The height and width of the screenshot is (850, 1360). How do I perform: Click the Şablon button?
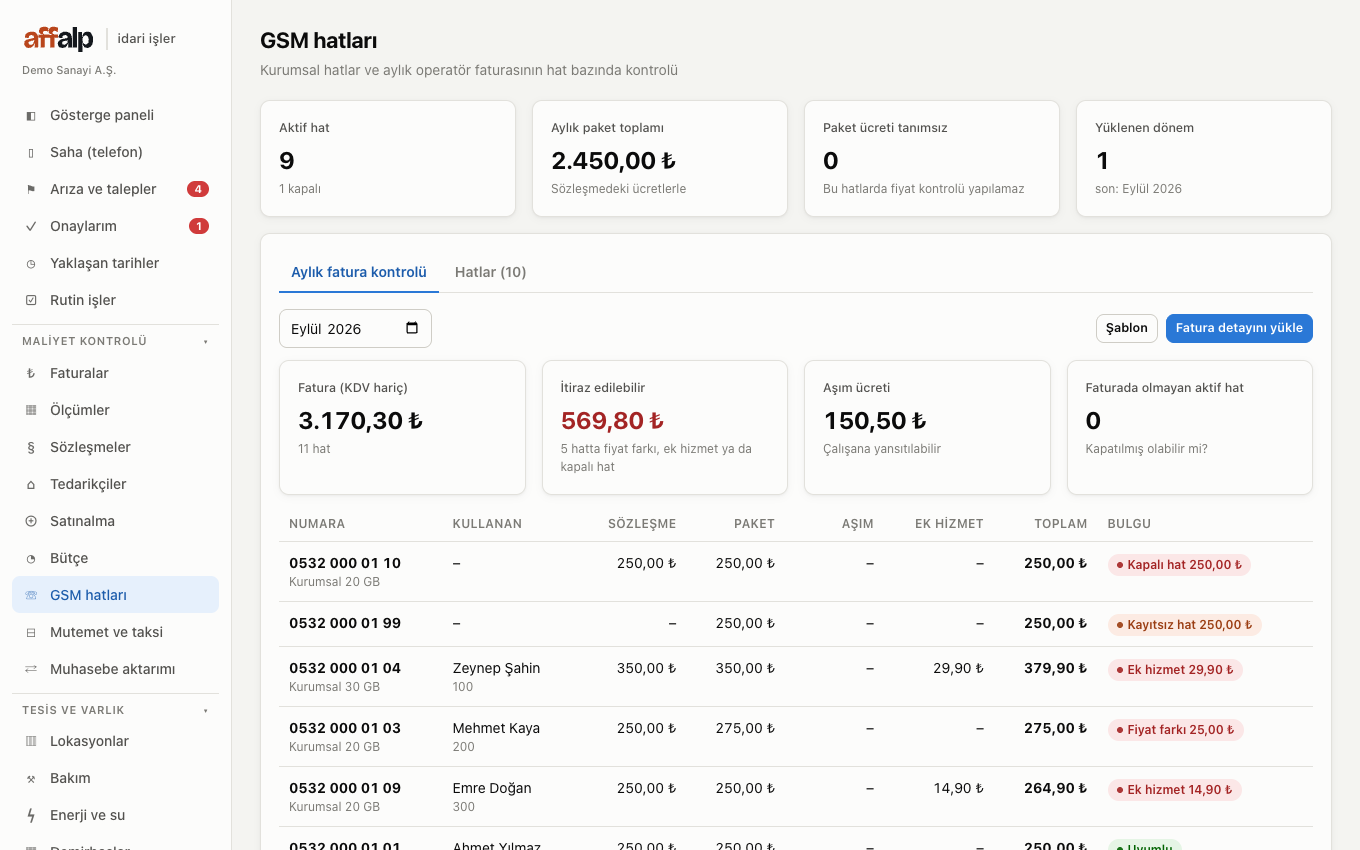coord(1127,328)
